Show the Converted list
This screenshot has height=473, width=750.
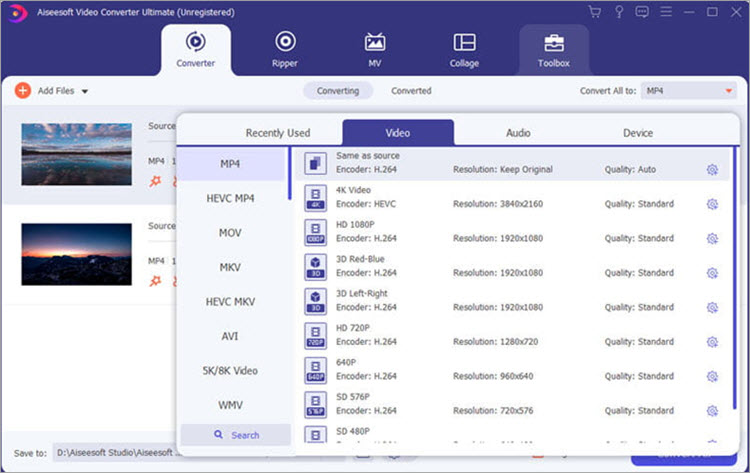[411, 91]
